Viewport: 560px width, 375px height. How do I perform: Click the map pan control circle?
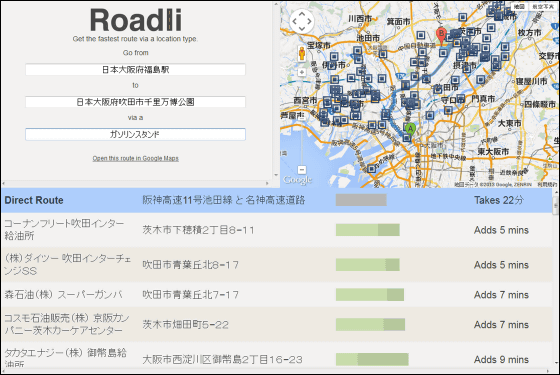click(302, 21)
